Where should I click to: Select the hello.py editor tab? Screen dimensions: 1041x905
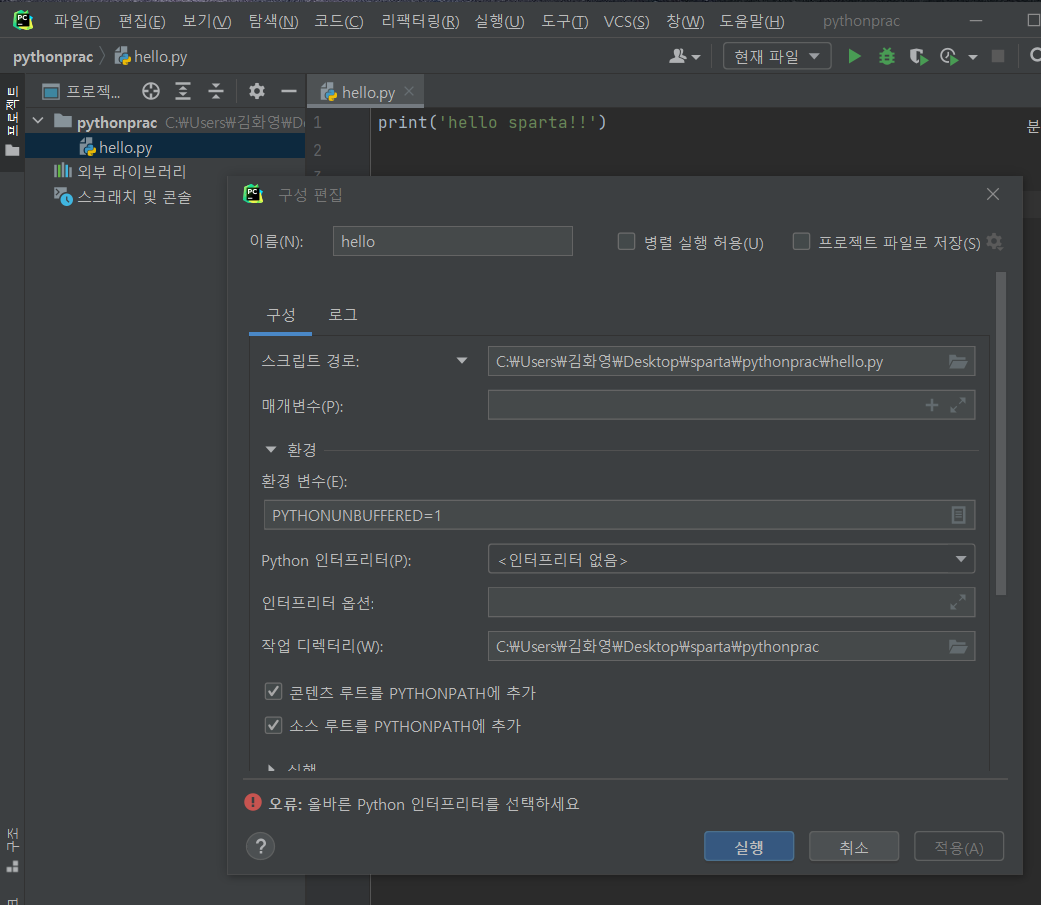click(x=365, y=92)
